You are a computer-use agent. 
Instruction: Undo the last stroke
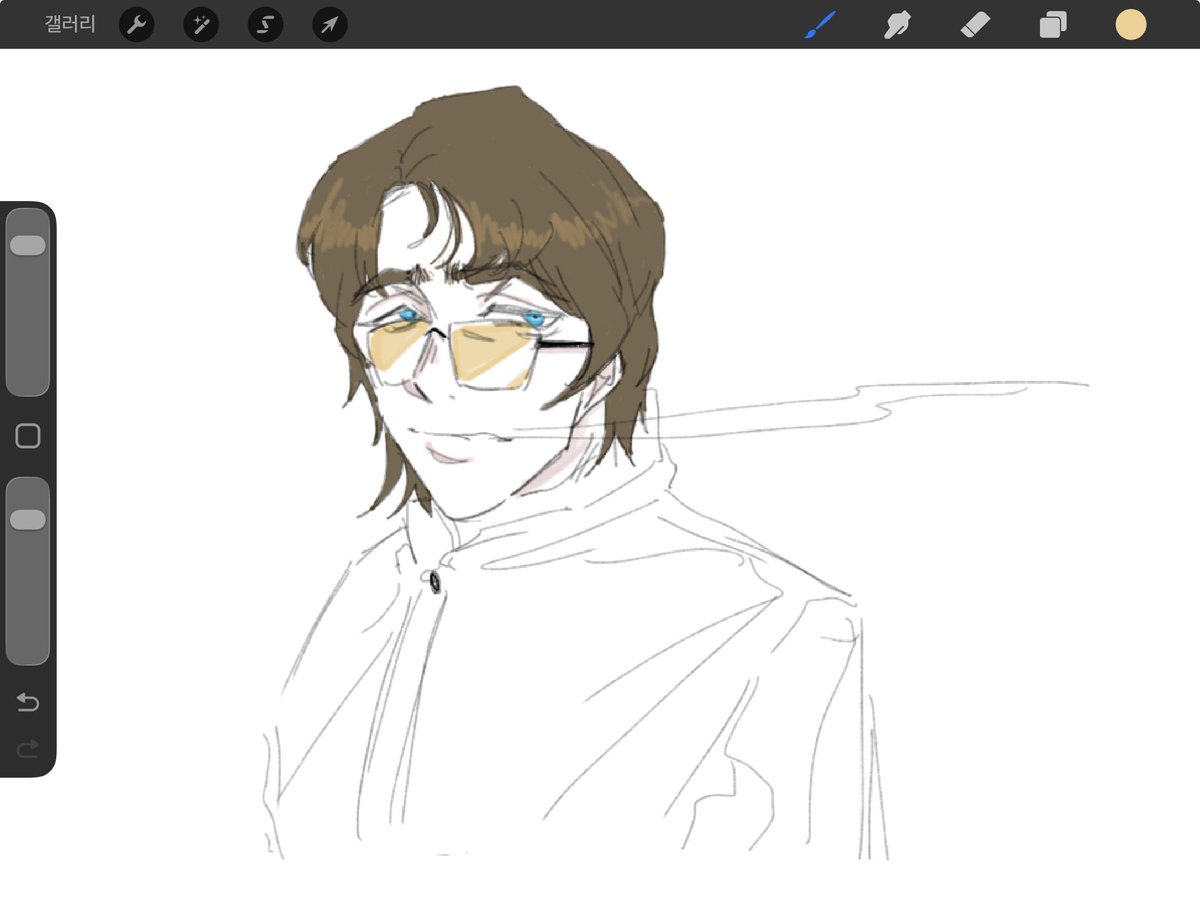coord(28,703)
